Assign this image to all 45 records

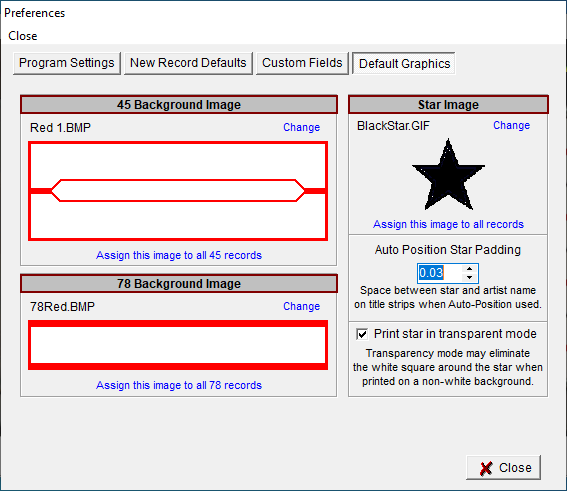(179, 255)
